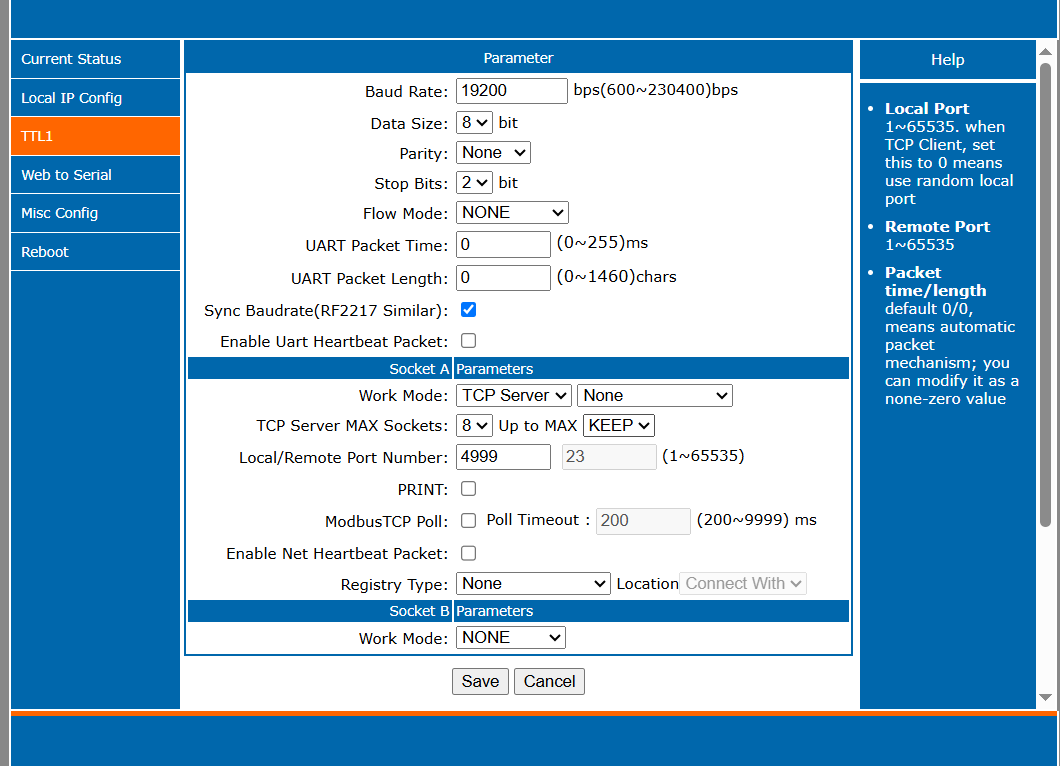Click the Save button
The width and height of the screenshot is (1060, 766).
point(480,681)
